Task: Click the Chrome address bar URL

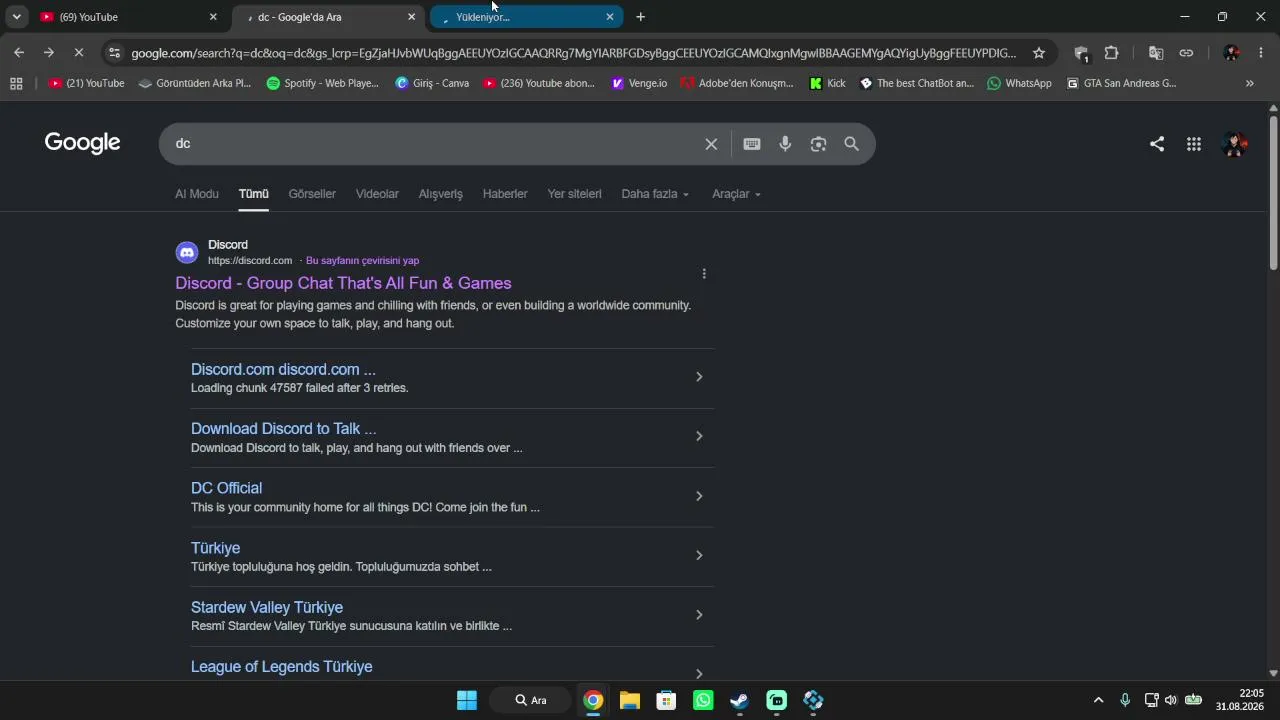Action: point(573,53)
